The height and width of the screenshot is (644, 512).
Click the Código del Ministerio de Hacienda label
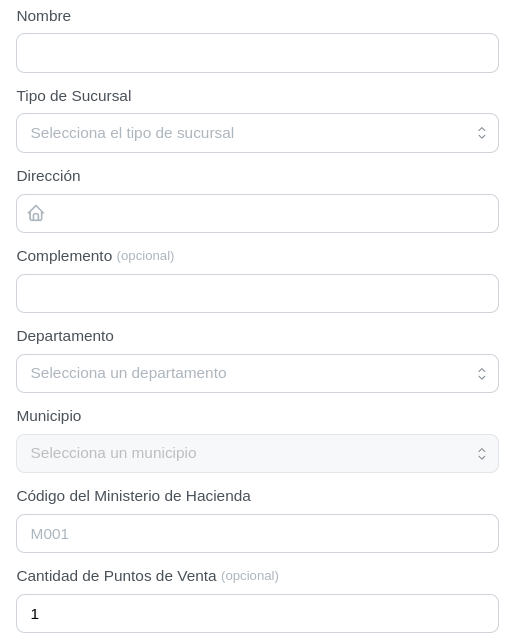[133, 496]
